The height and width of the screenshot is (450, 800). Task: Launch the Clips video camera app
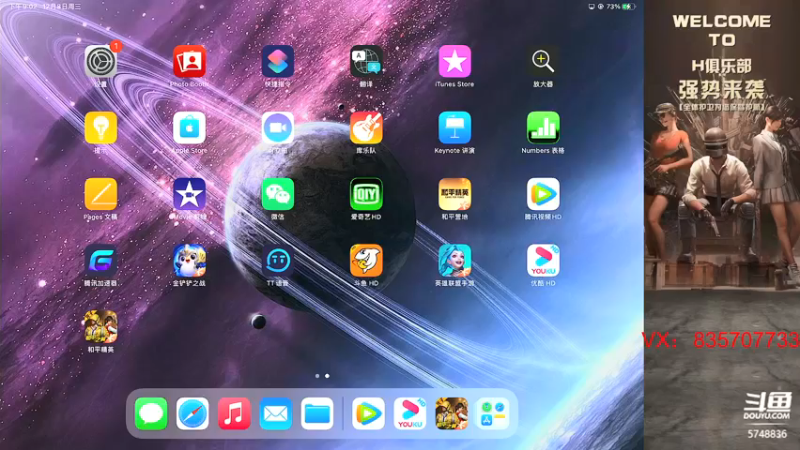coord(278,128)
